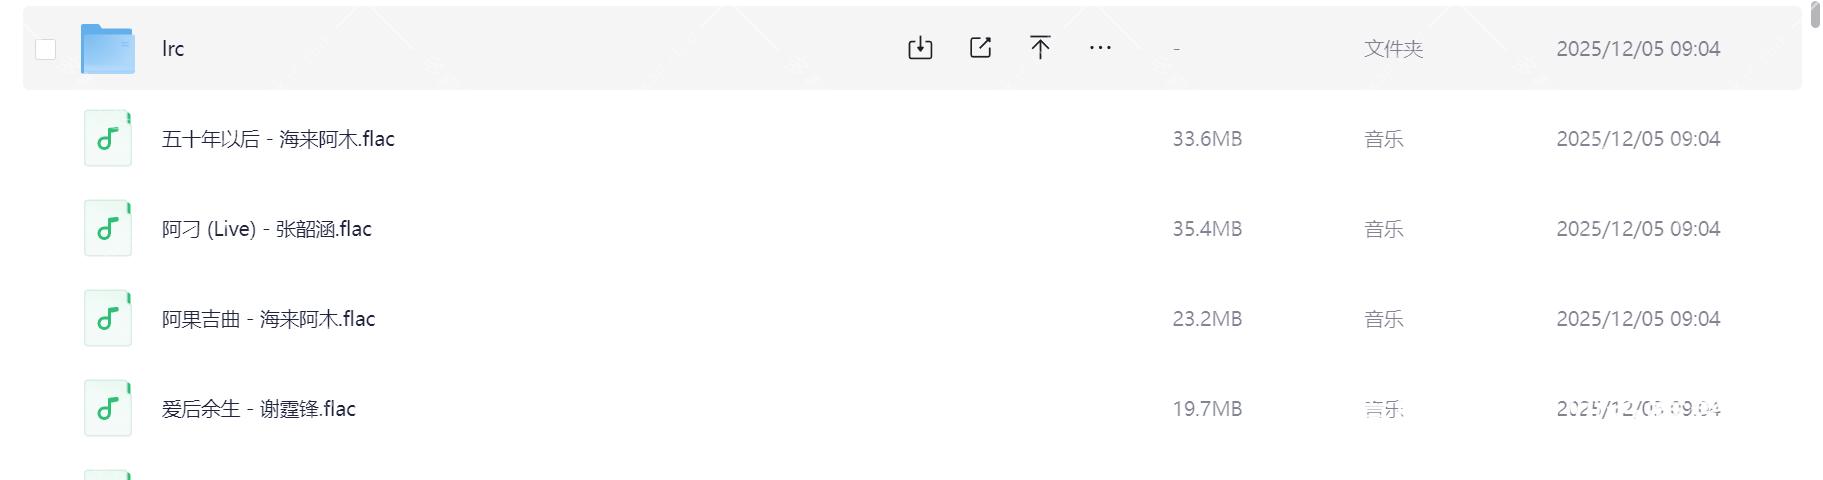Screen dimensions: 1823x480
Task: Click the 文件夹 type label of lrc
Action: point(1393,49)
